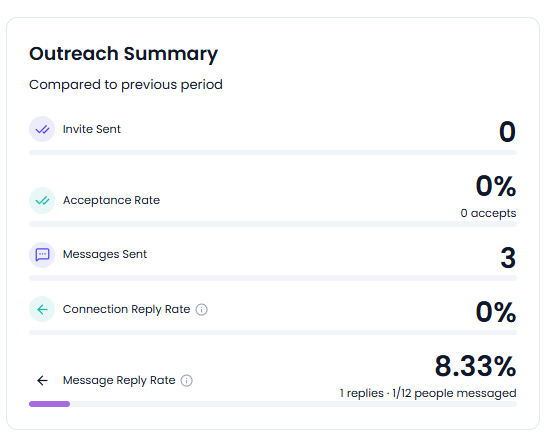
Task: Click the Message Reply Rate arrow icon
Action: click(42, 380)
